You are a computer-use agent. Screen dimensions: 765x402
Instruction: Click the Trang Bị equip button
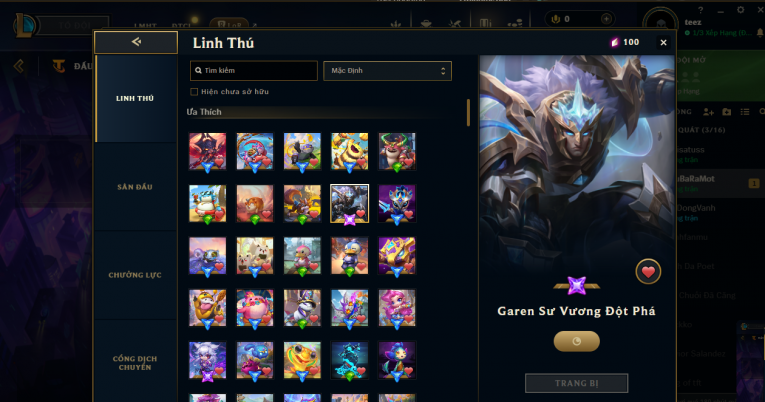[x=576, y=383]
